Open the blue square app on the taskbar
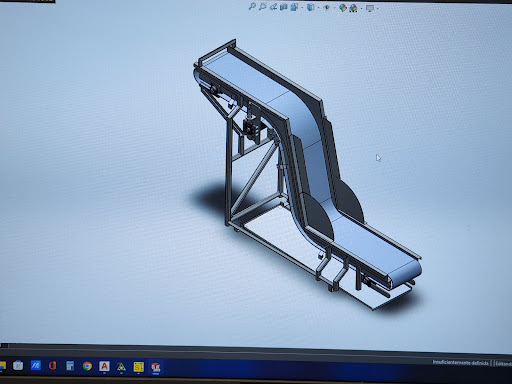Image resolution: width=512 pixels, height=384 pixels. click(x=36, y=365)
